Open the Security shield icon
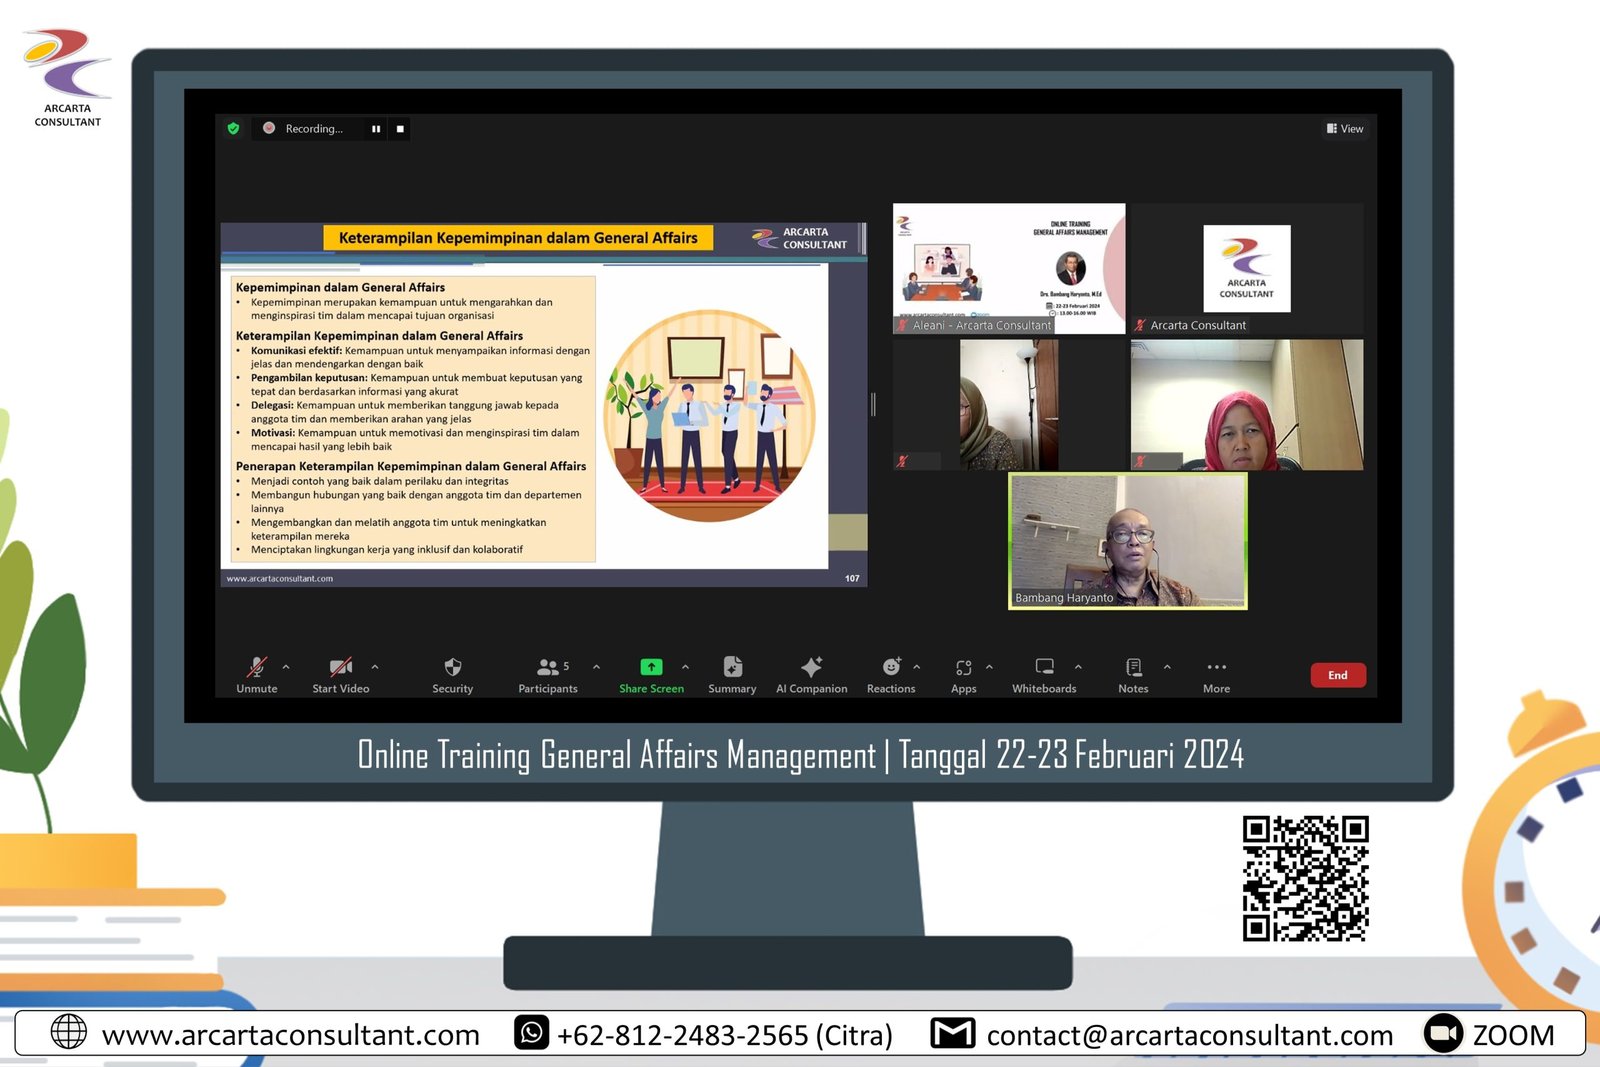Screen dimensions: 1600x1067 (x=452, y=668)
